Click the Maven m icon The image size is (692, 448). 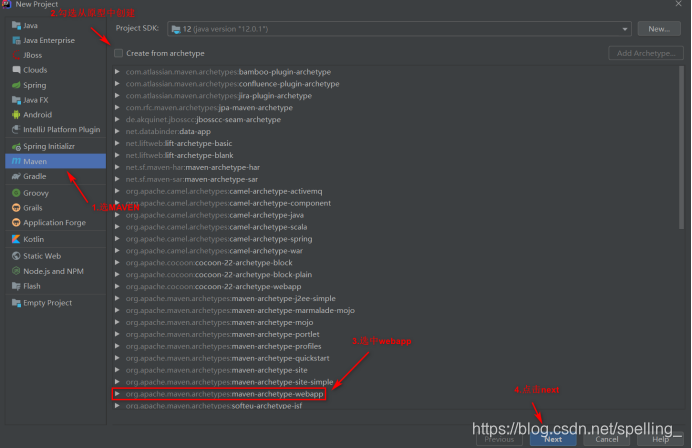coord(16,162)
